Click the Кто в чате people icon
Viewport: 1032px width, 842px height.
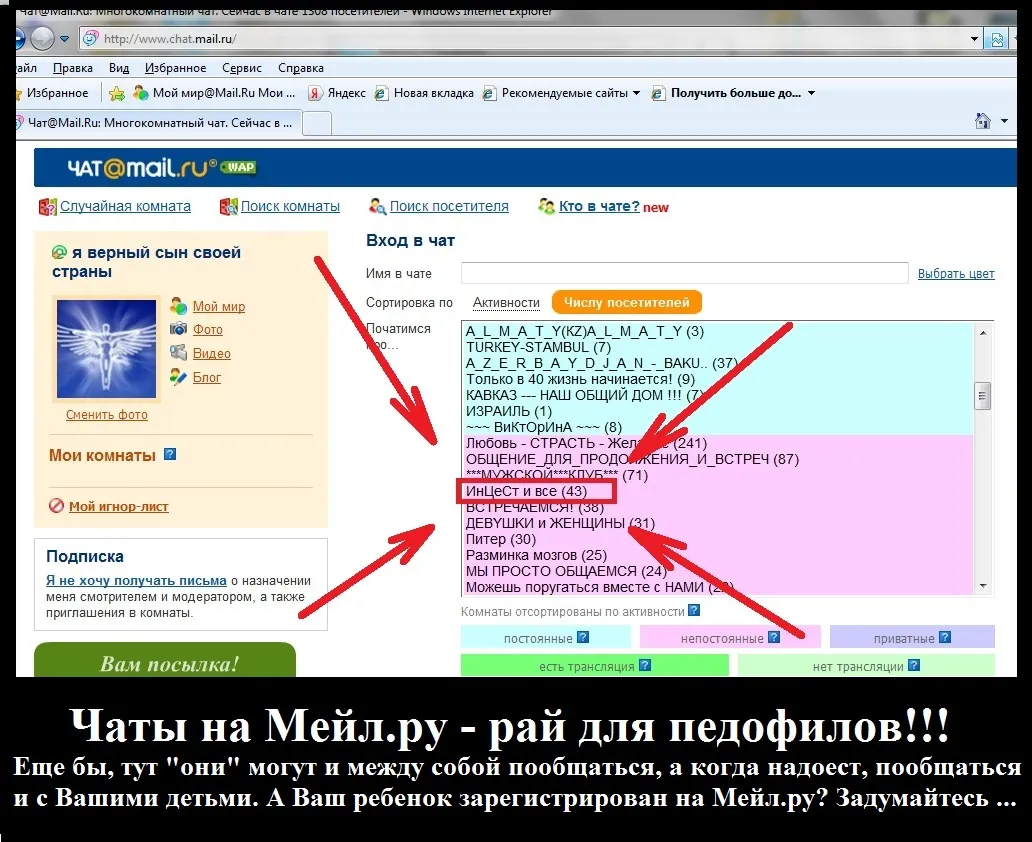(x=546, y=207)
